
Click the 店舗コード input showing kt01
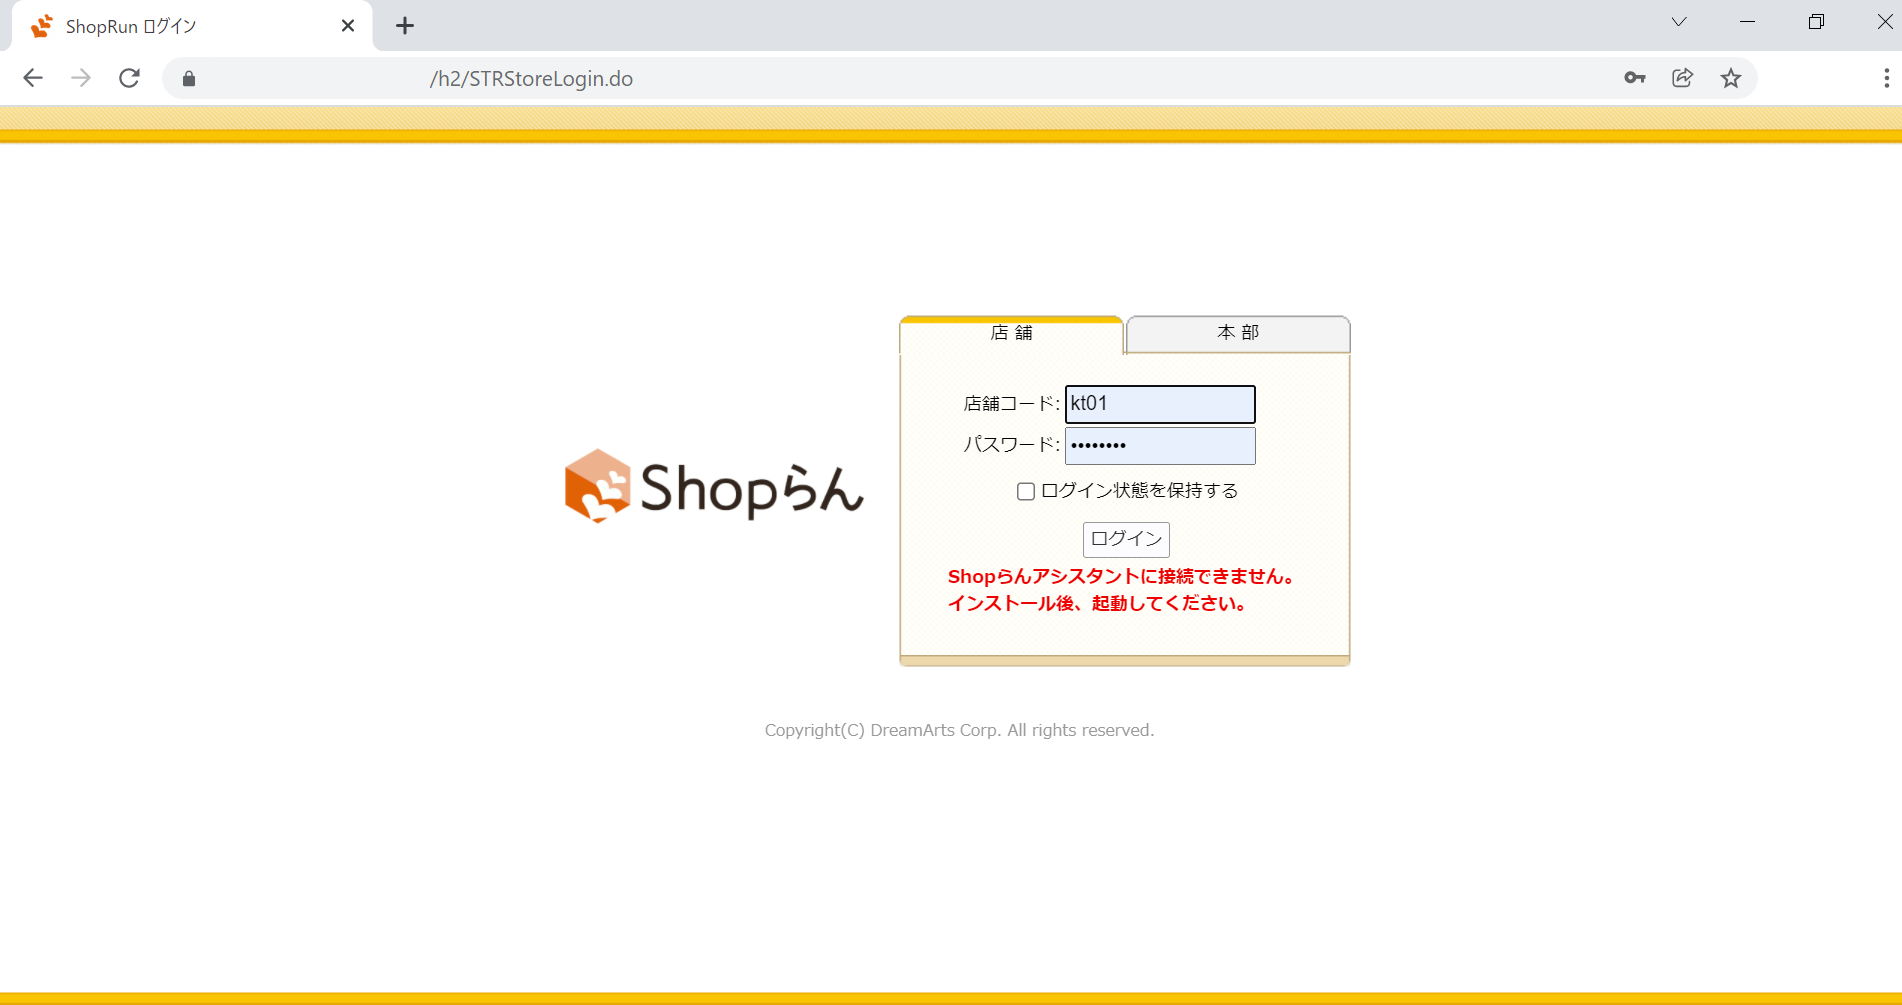(x=1159, y=404)
